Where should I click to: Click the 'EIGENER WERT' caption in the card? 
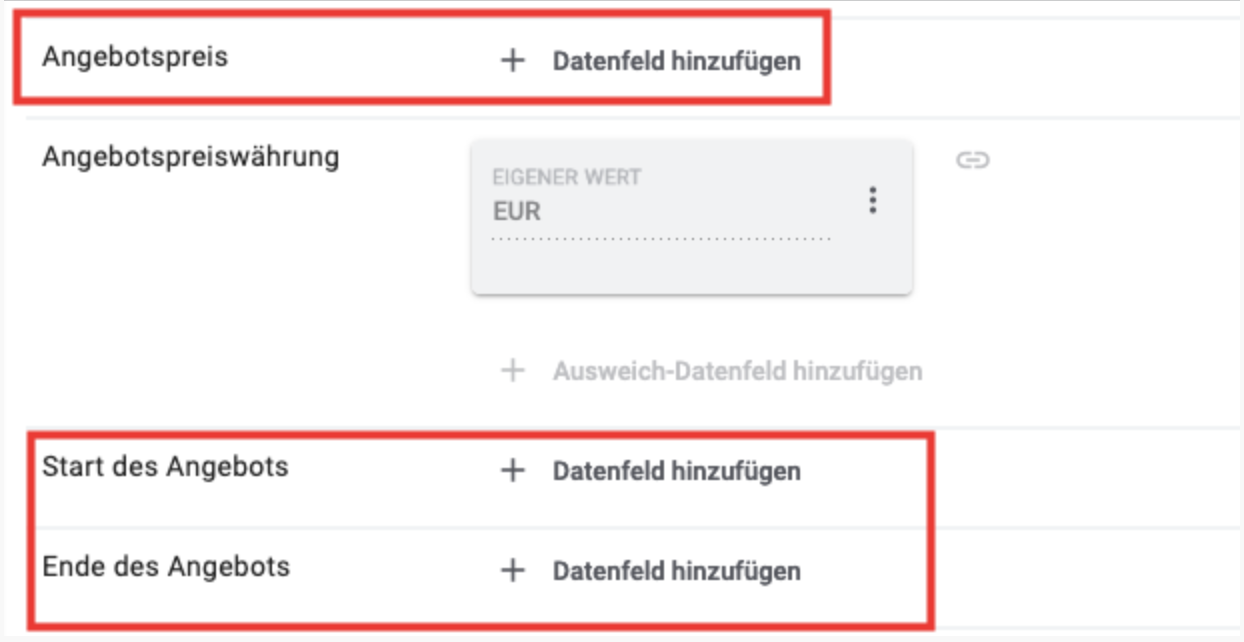click(566, 177)
